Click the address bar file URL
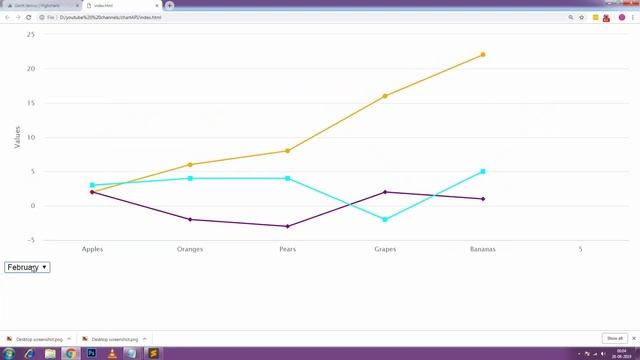 pyautogui.click(x=110, y=18)
